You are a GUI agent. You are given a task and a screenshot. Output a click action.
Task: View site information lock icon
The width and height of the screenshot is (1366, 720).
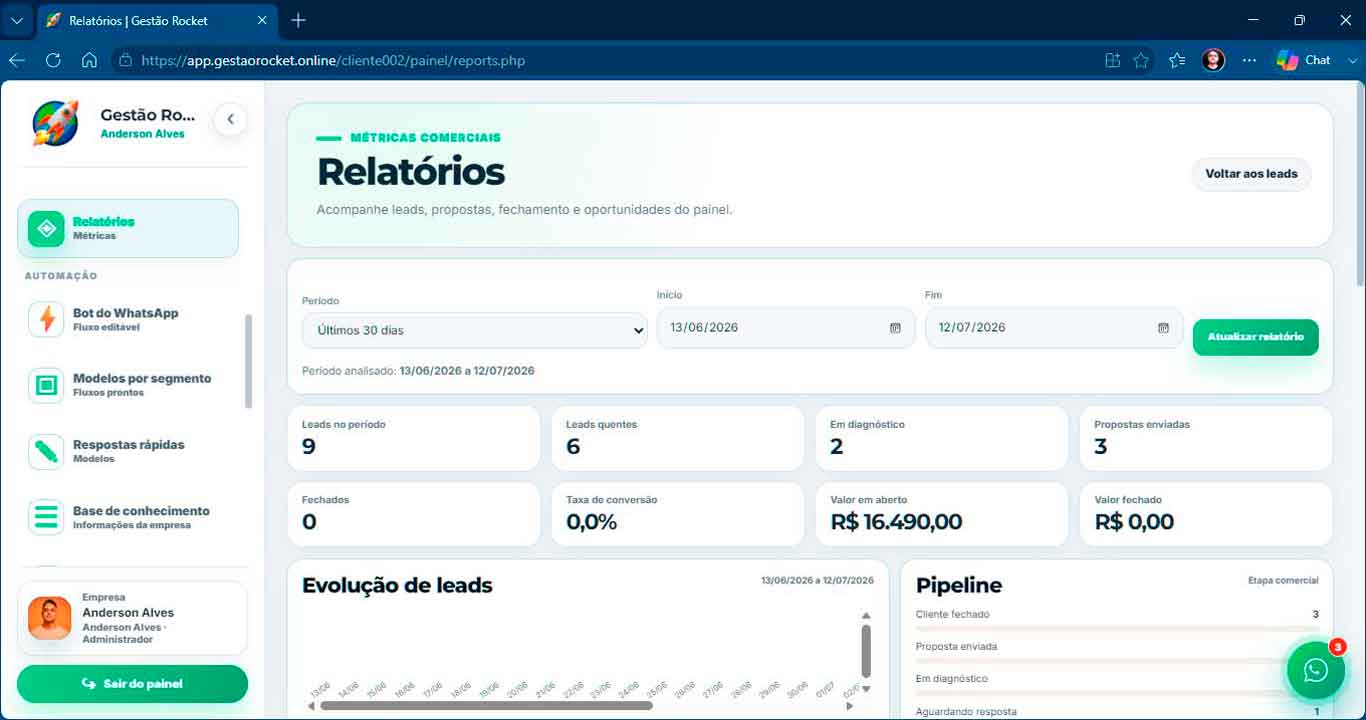[x=125, y=60]
